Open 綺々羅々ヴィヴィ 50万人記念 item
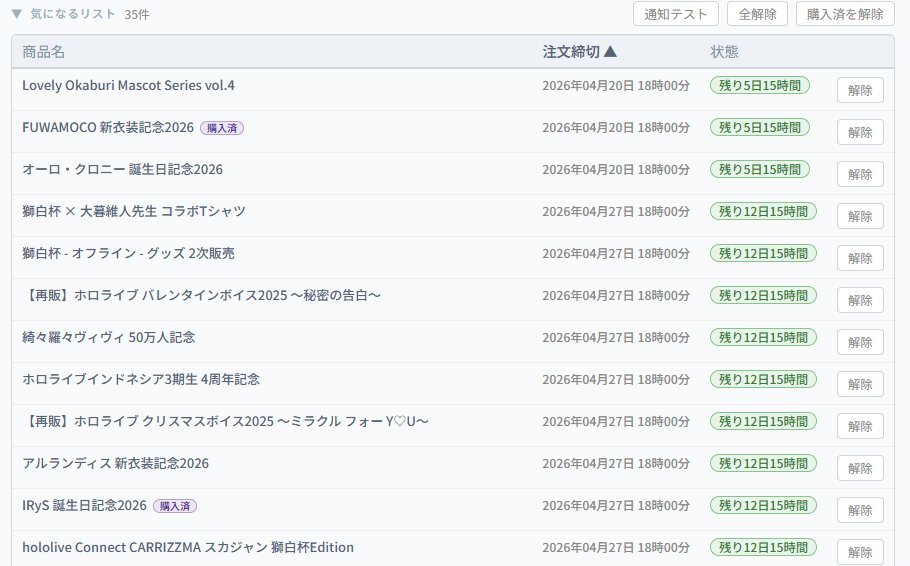 click(x=109, y=337)
